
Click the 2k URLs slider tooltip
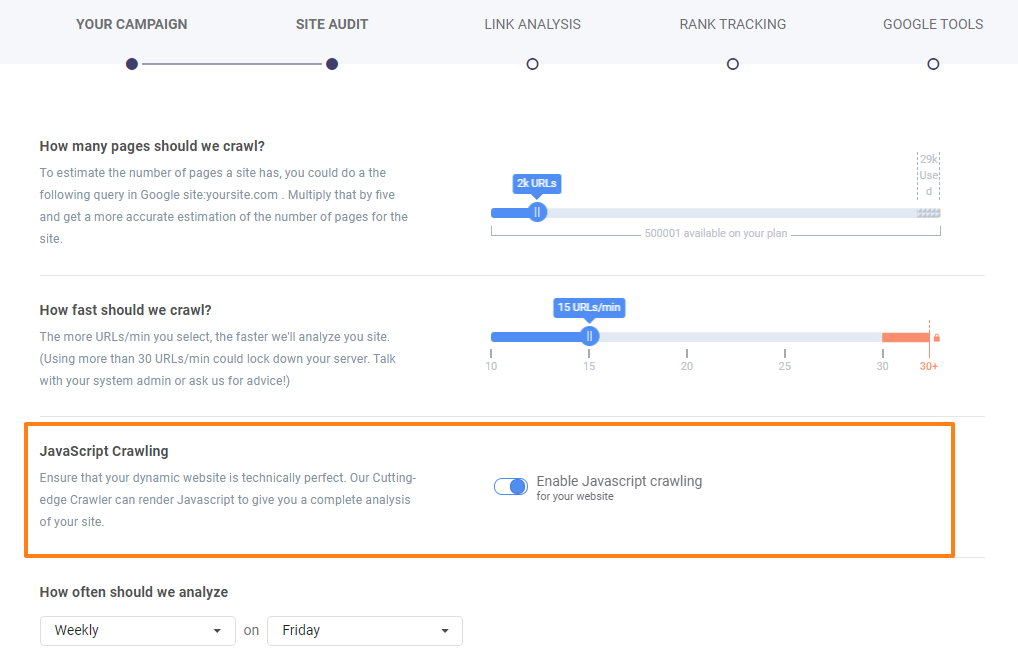[537, 184]
